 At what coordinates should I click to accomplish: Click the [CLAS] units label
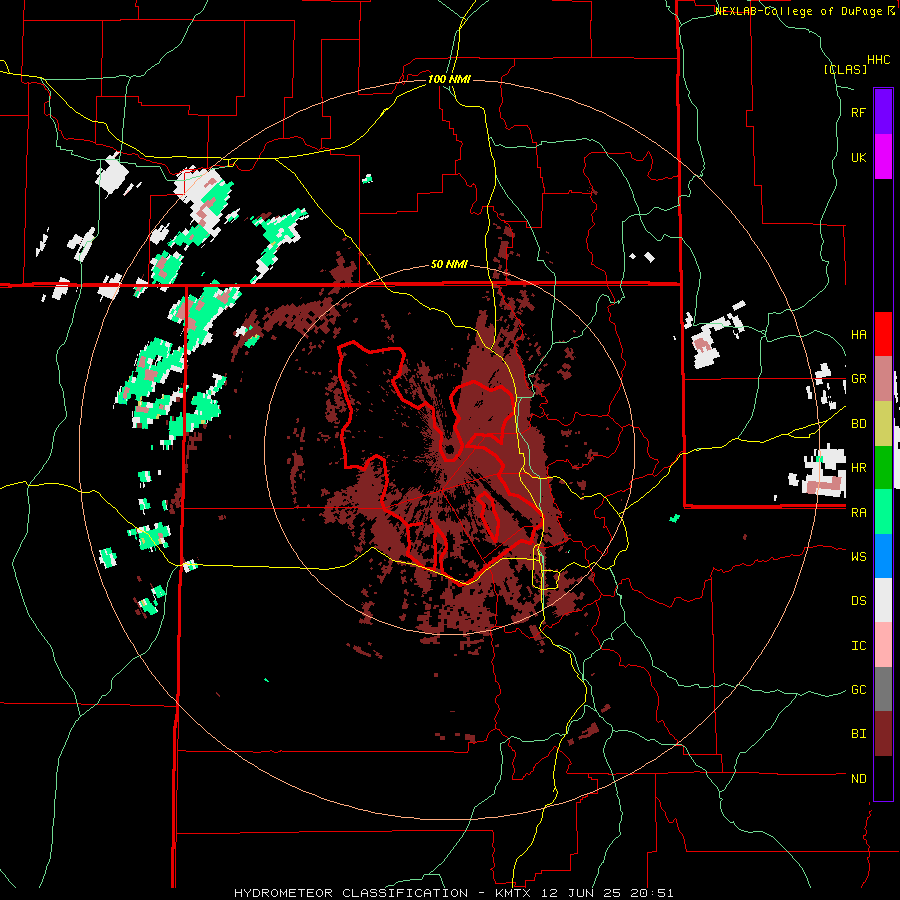845,69
